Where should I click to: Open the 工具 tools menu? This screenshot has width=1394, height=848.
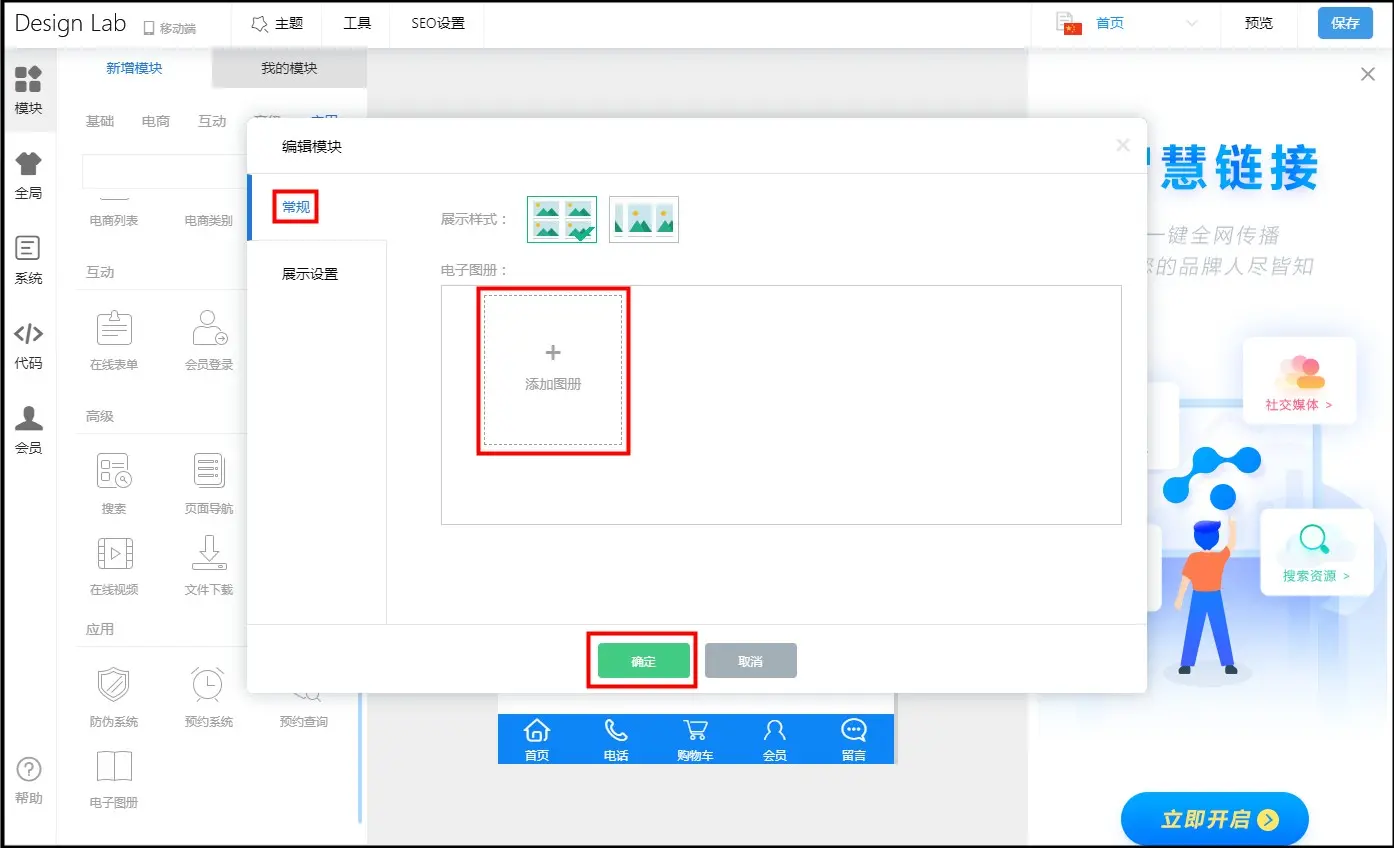coord(357,23)
